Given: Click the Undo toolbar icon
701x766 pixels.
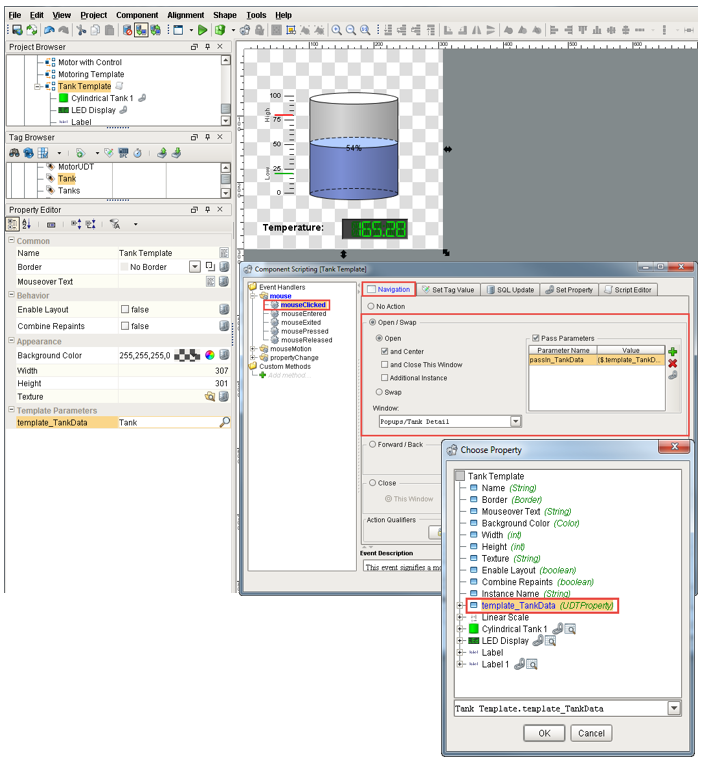Looking at the screenshot, I should click(x=49, y=30).
